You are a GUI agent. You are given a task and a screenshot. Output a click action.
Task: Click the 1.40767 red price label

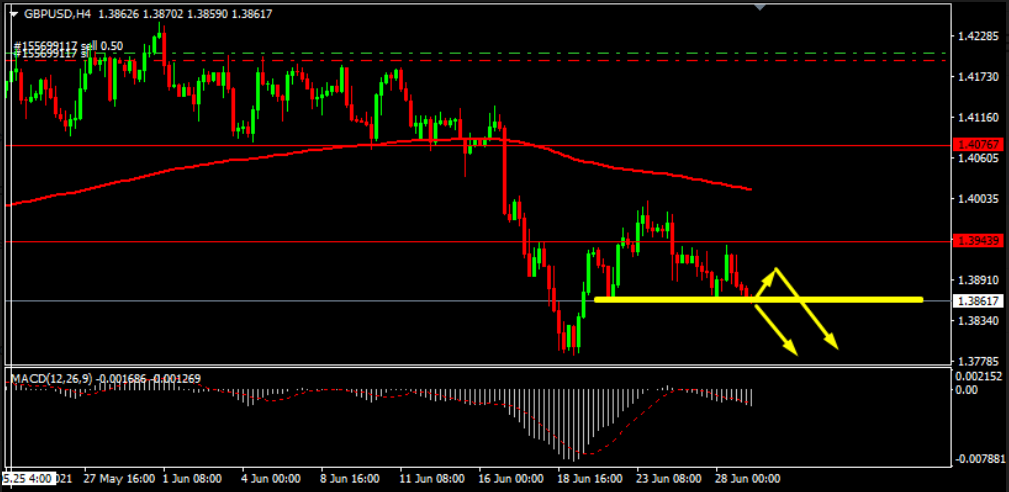(x=977, y=146)
